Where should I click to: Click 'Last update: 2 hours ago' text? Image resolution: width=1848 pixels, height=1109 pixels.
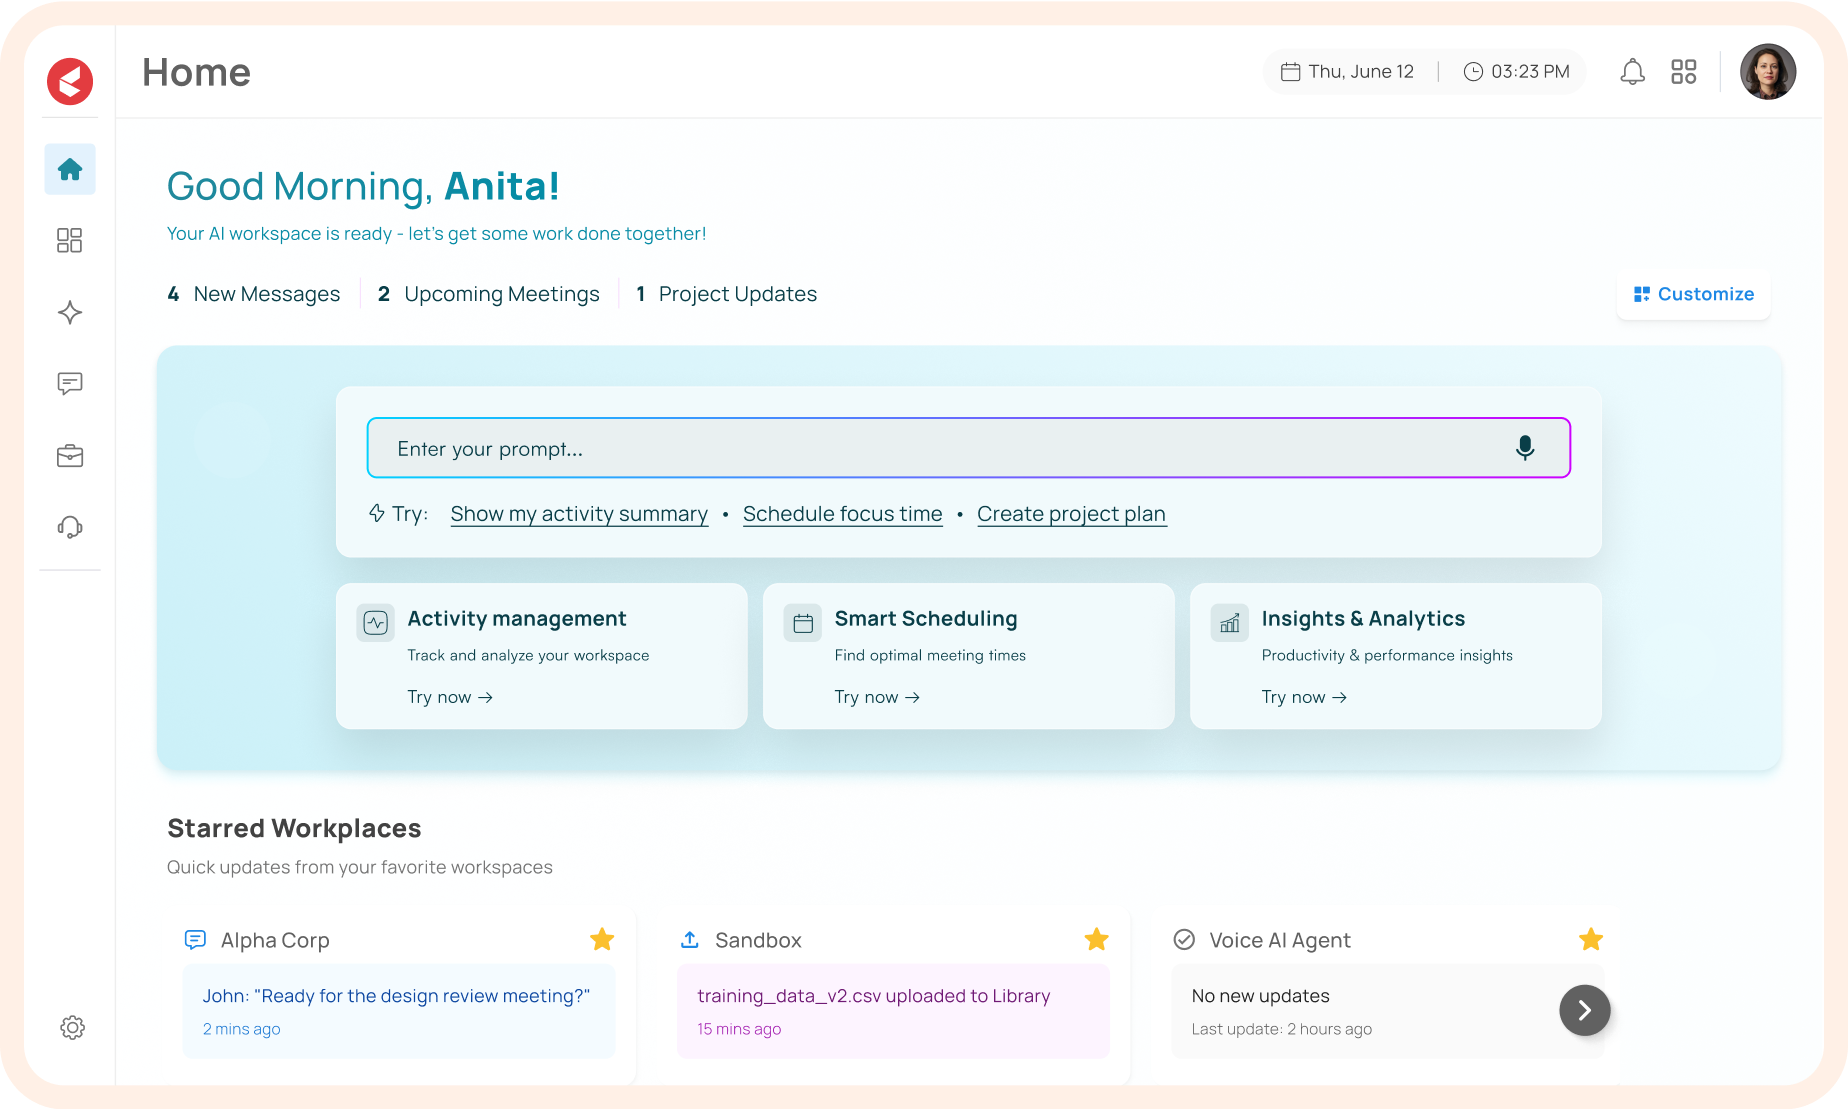click(x=1282, y=1029)
